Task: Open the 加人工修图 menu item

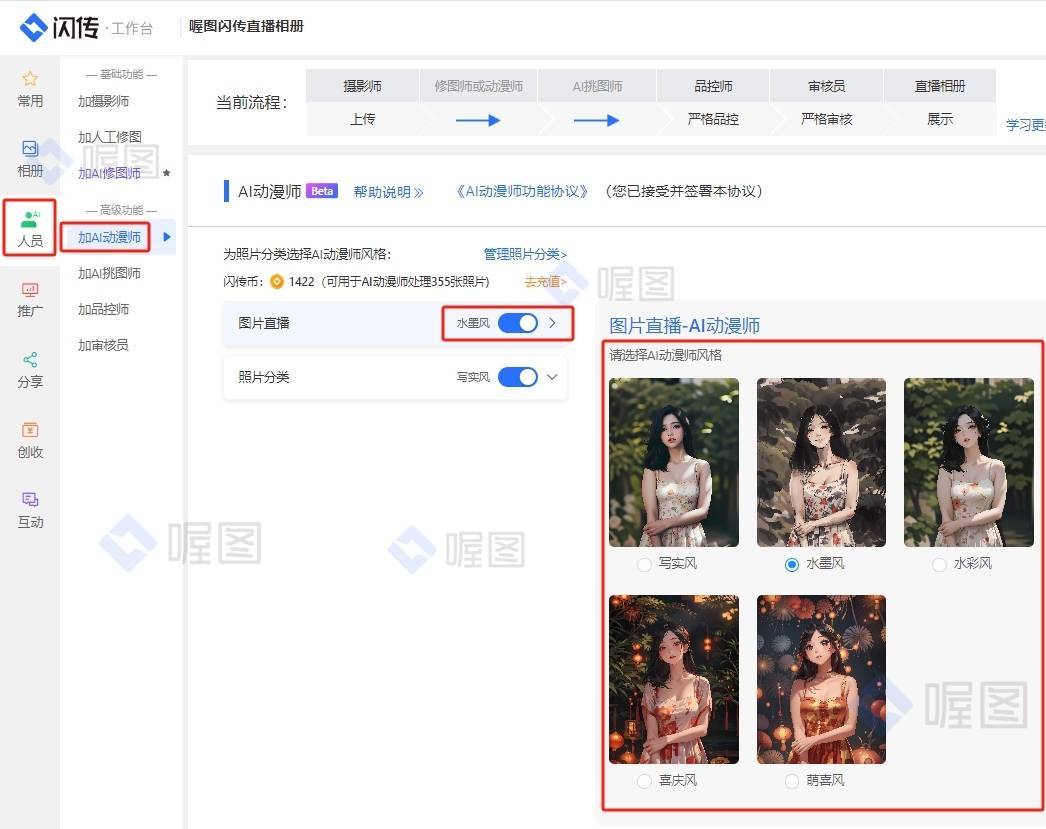Action: pyautogui.click(x=109, y=137)
